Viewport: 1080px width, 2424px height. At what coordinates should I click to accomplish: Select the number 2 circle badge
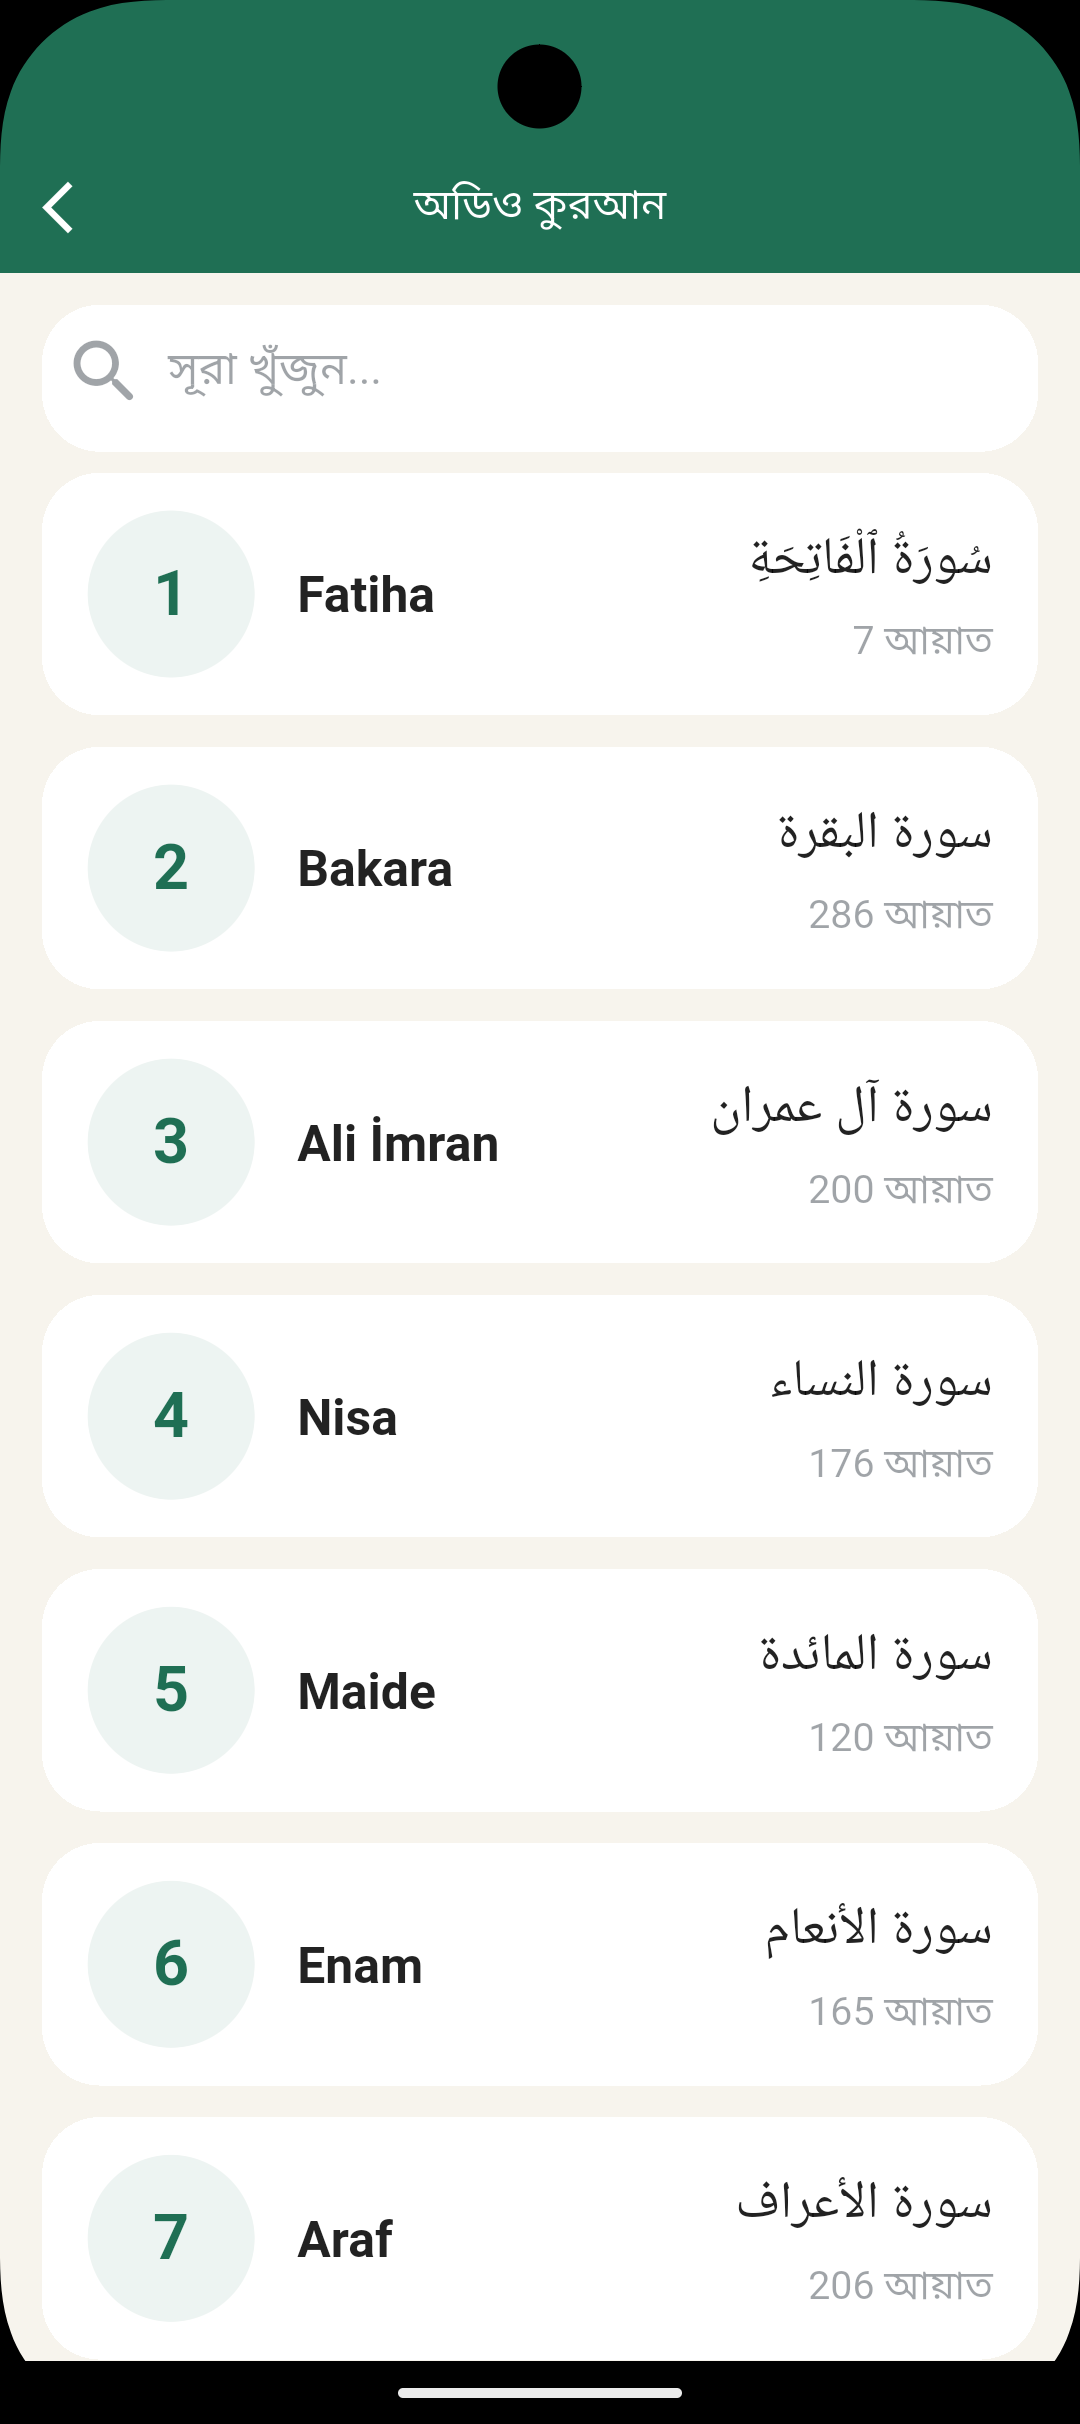[x=171, y=868]
